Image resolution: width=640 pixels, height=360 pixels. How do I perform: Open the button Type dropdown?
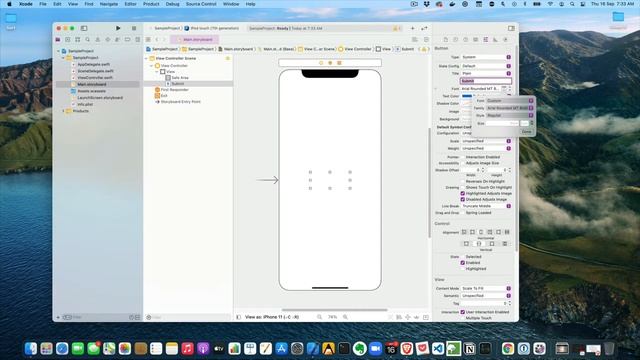click(486, 57)
